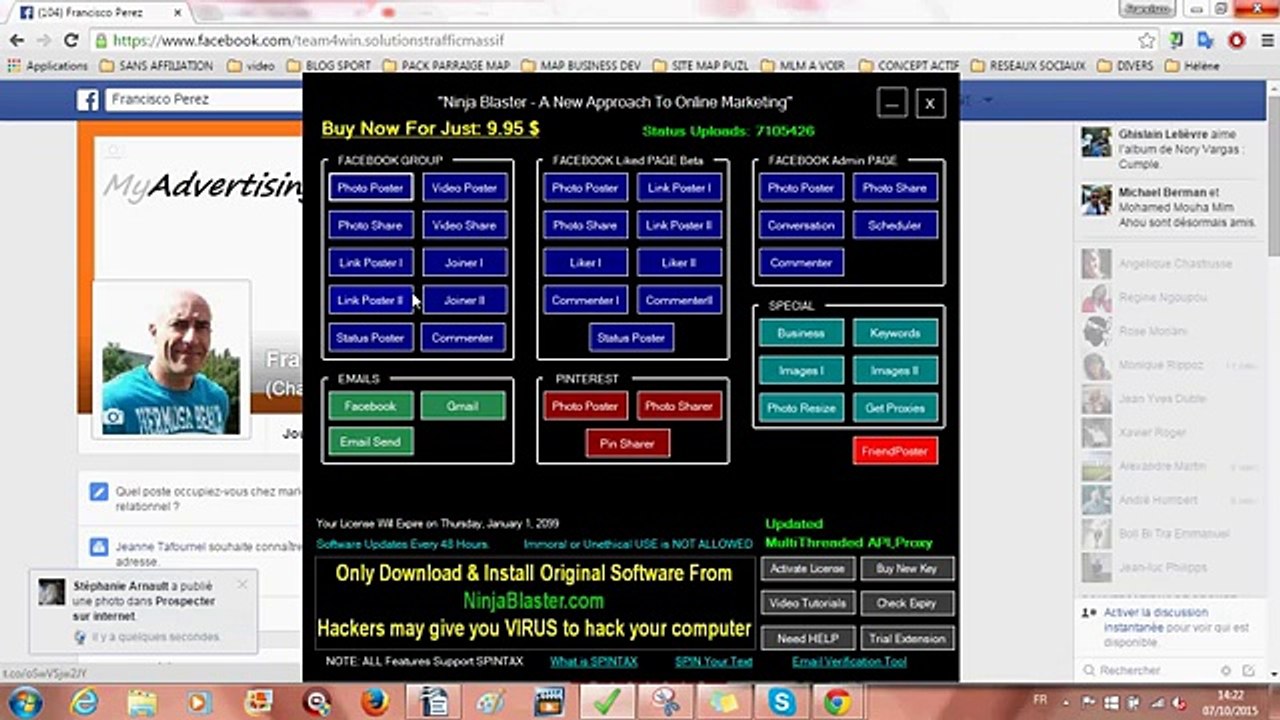Click the Trial Extension button
1280x720 pixels.
[906, 638]
